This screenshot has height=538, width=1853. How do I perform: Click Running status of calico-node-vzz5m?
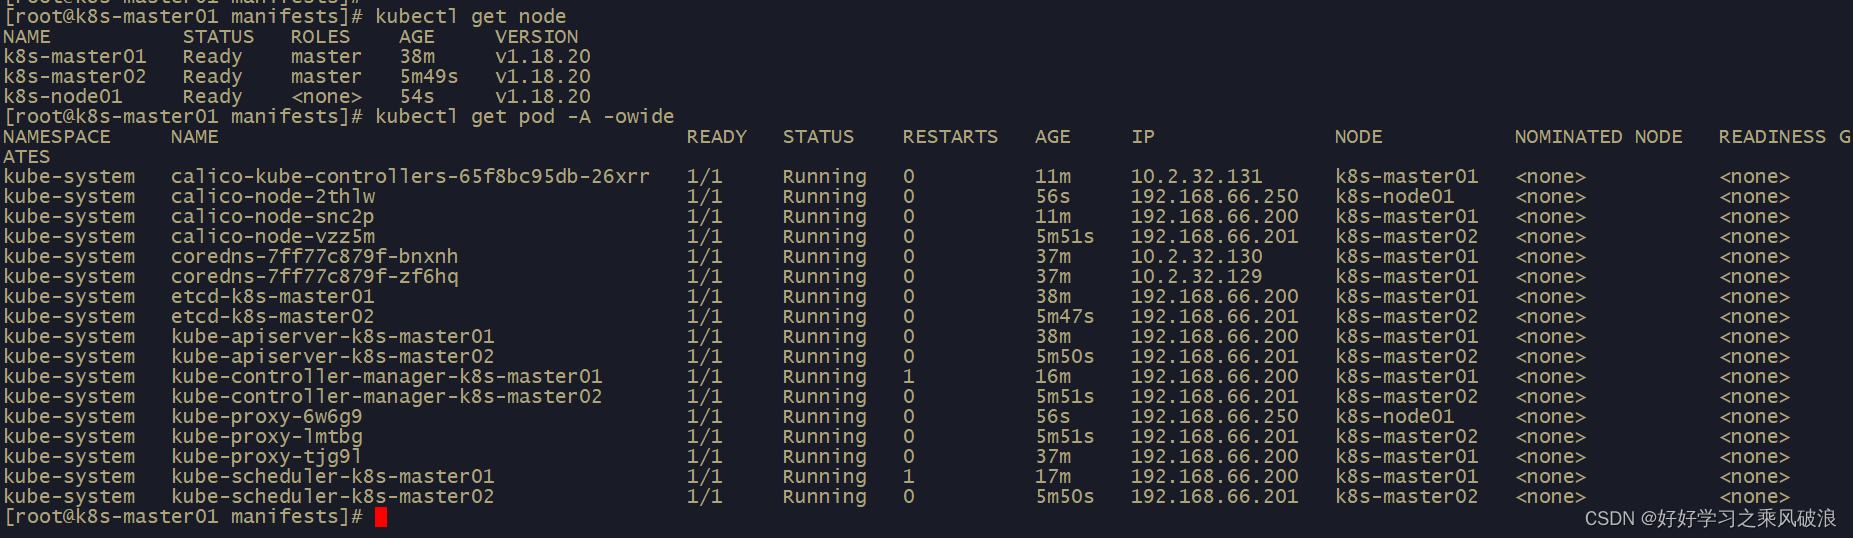pos(825,237)
